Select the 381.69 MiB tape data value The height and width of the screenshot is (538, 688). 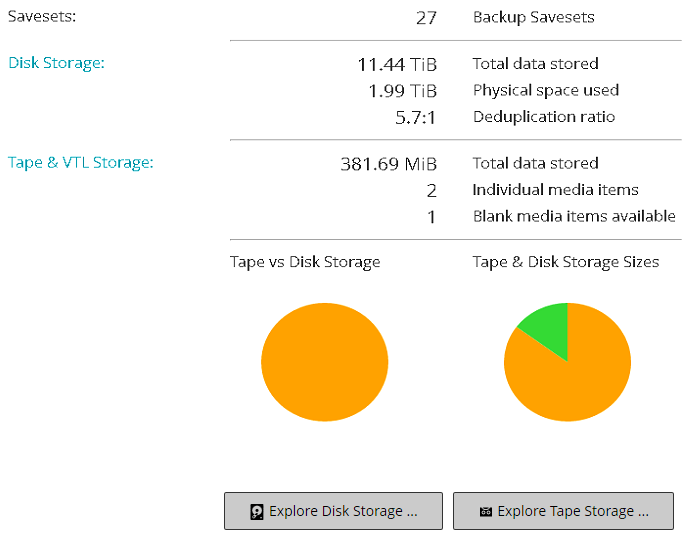[x=388, y=164]
